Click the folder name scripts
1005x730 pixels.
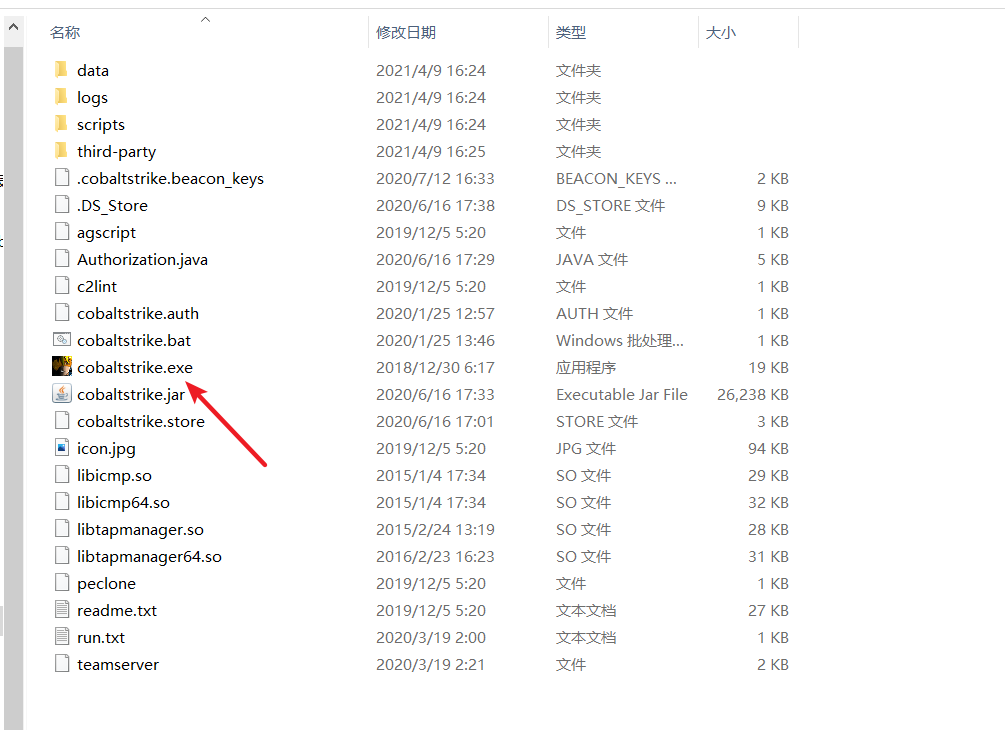point(101,125)
